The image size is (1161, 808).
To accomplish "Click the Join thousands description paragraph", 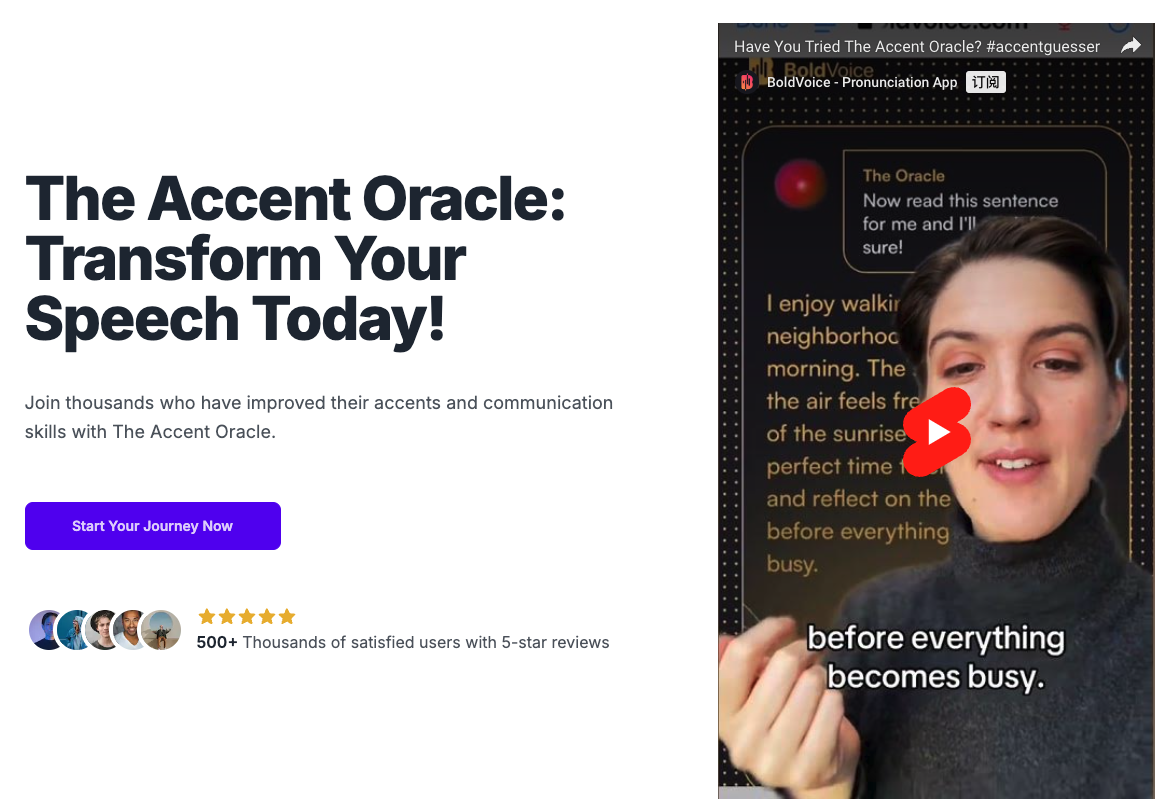I will click(x=319, y=417).
